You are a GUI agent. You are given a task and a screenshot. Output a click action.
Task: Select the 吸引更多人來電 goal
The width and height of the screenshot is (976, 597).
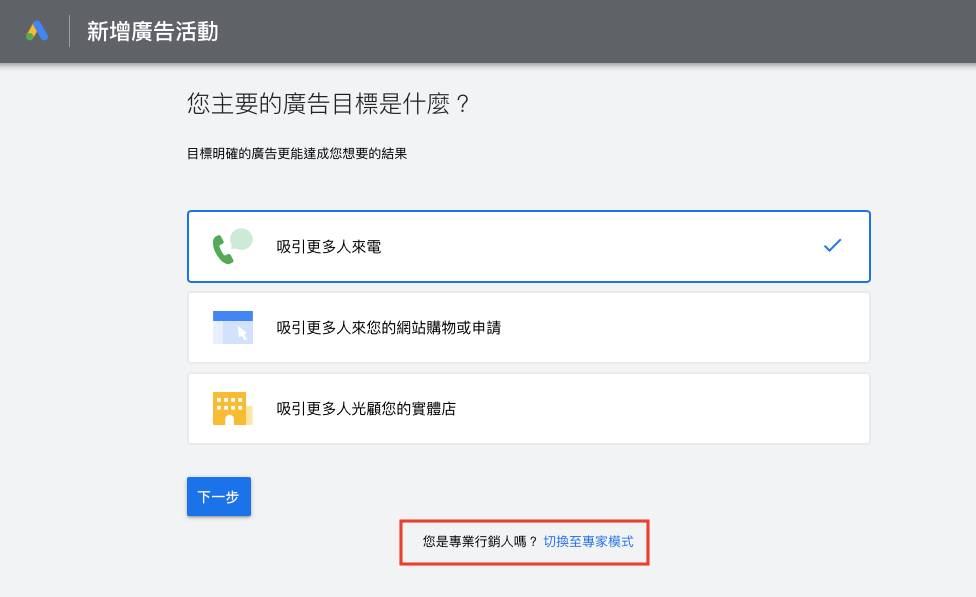coord(329,247)
